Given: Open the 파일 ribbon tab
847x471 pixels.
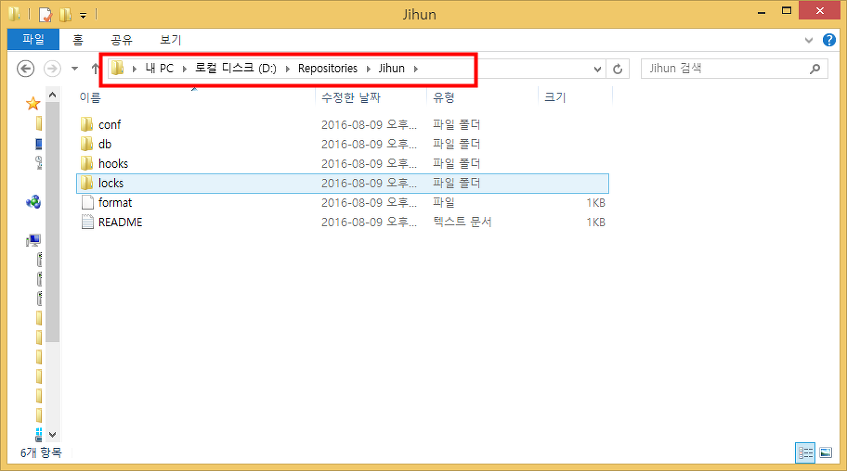Looking at the screenshot, I should tap(33, 39).
